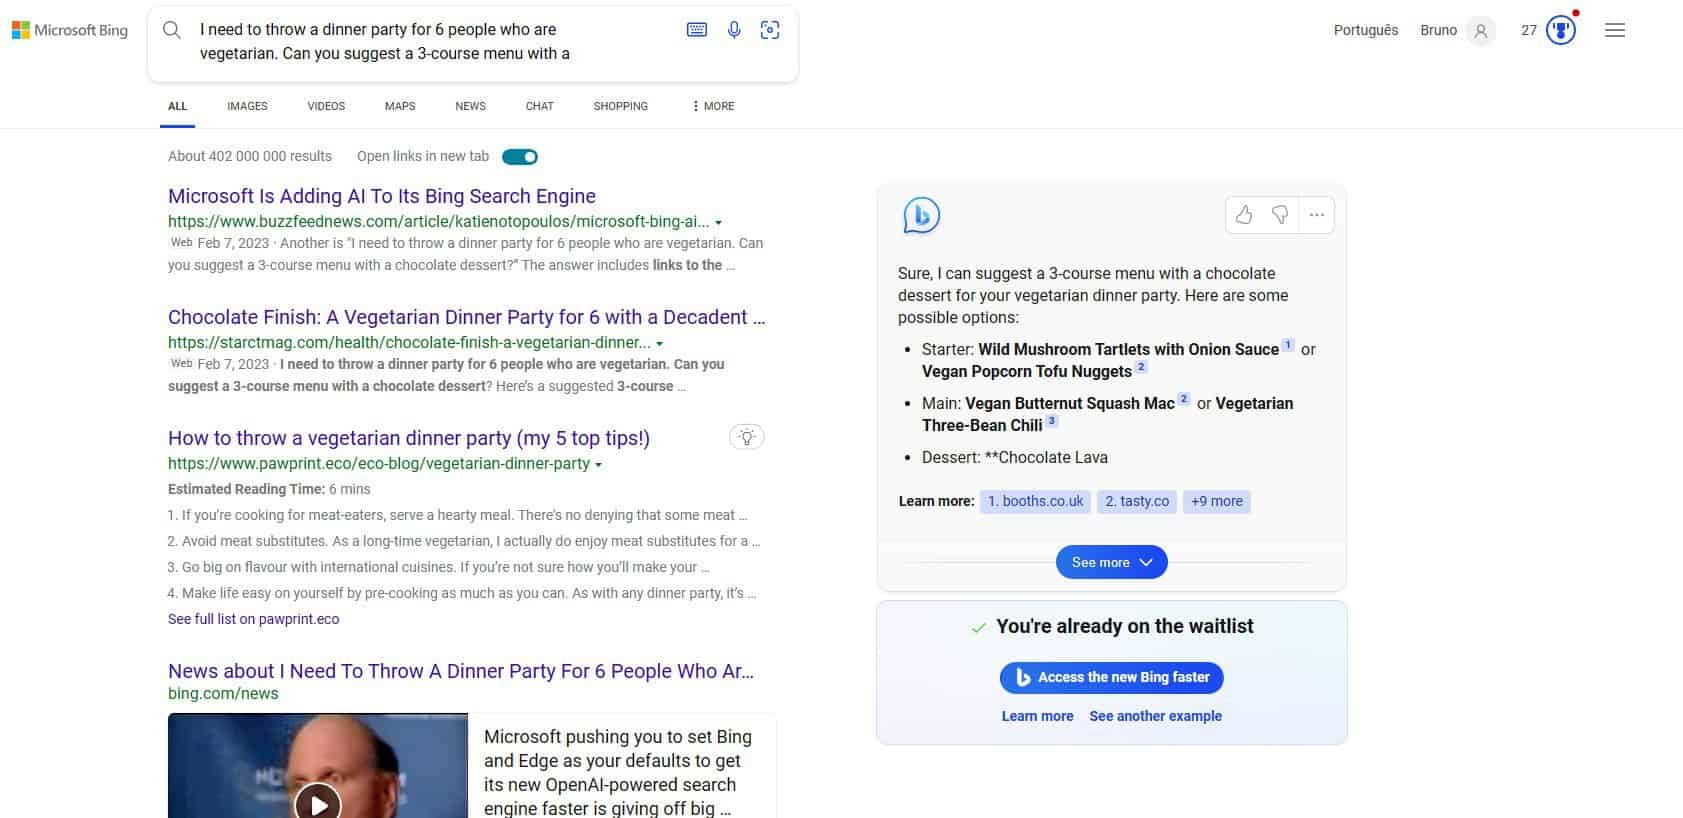The image size is (1683, 818).
Task: Click Learn more link in waitlist card
Action: 1037,716
